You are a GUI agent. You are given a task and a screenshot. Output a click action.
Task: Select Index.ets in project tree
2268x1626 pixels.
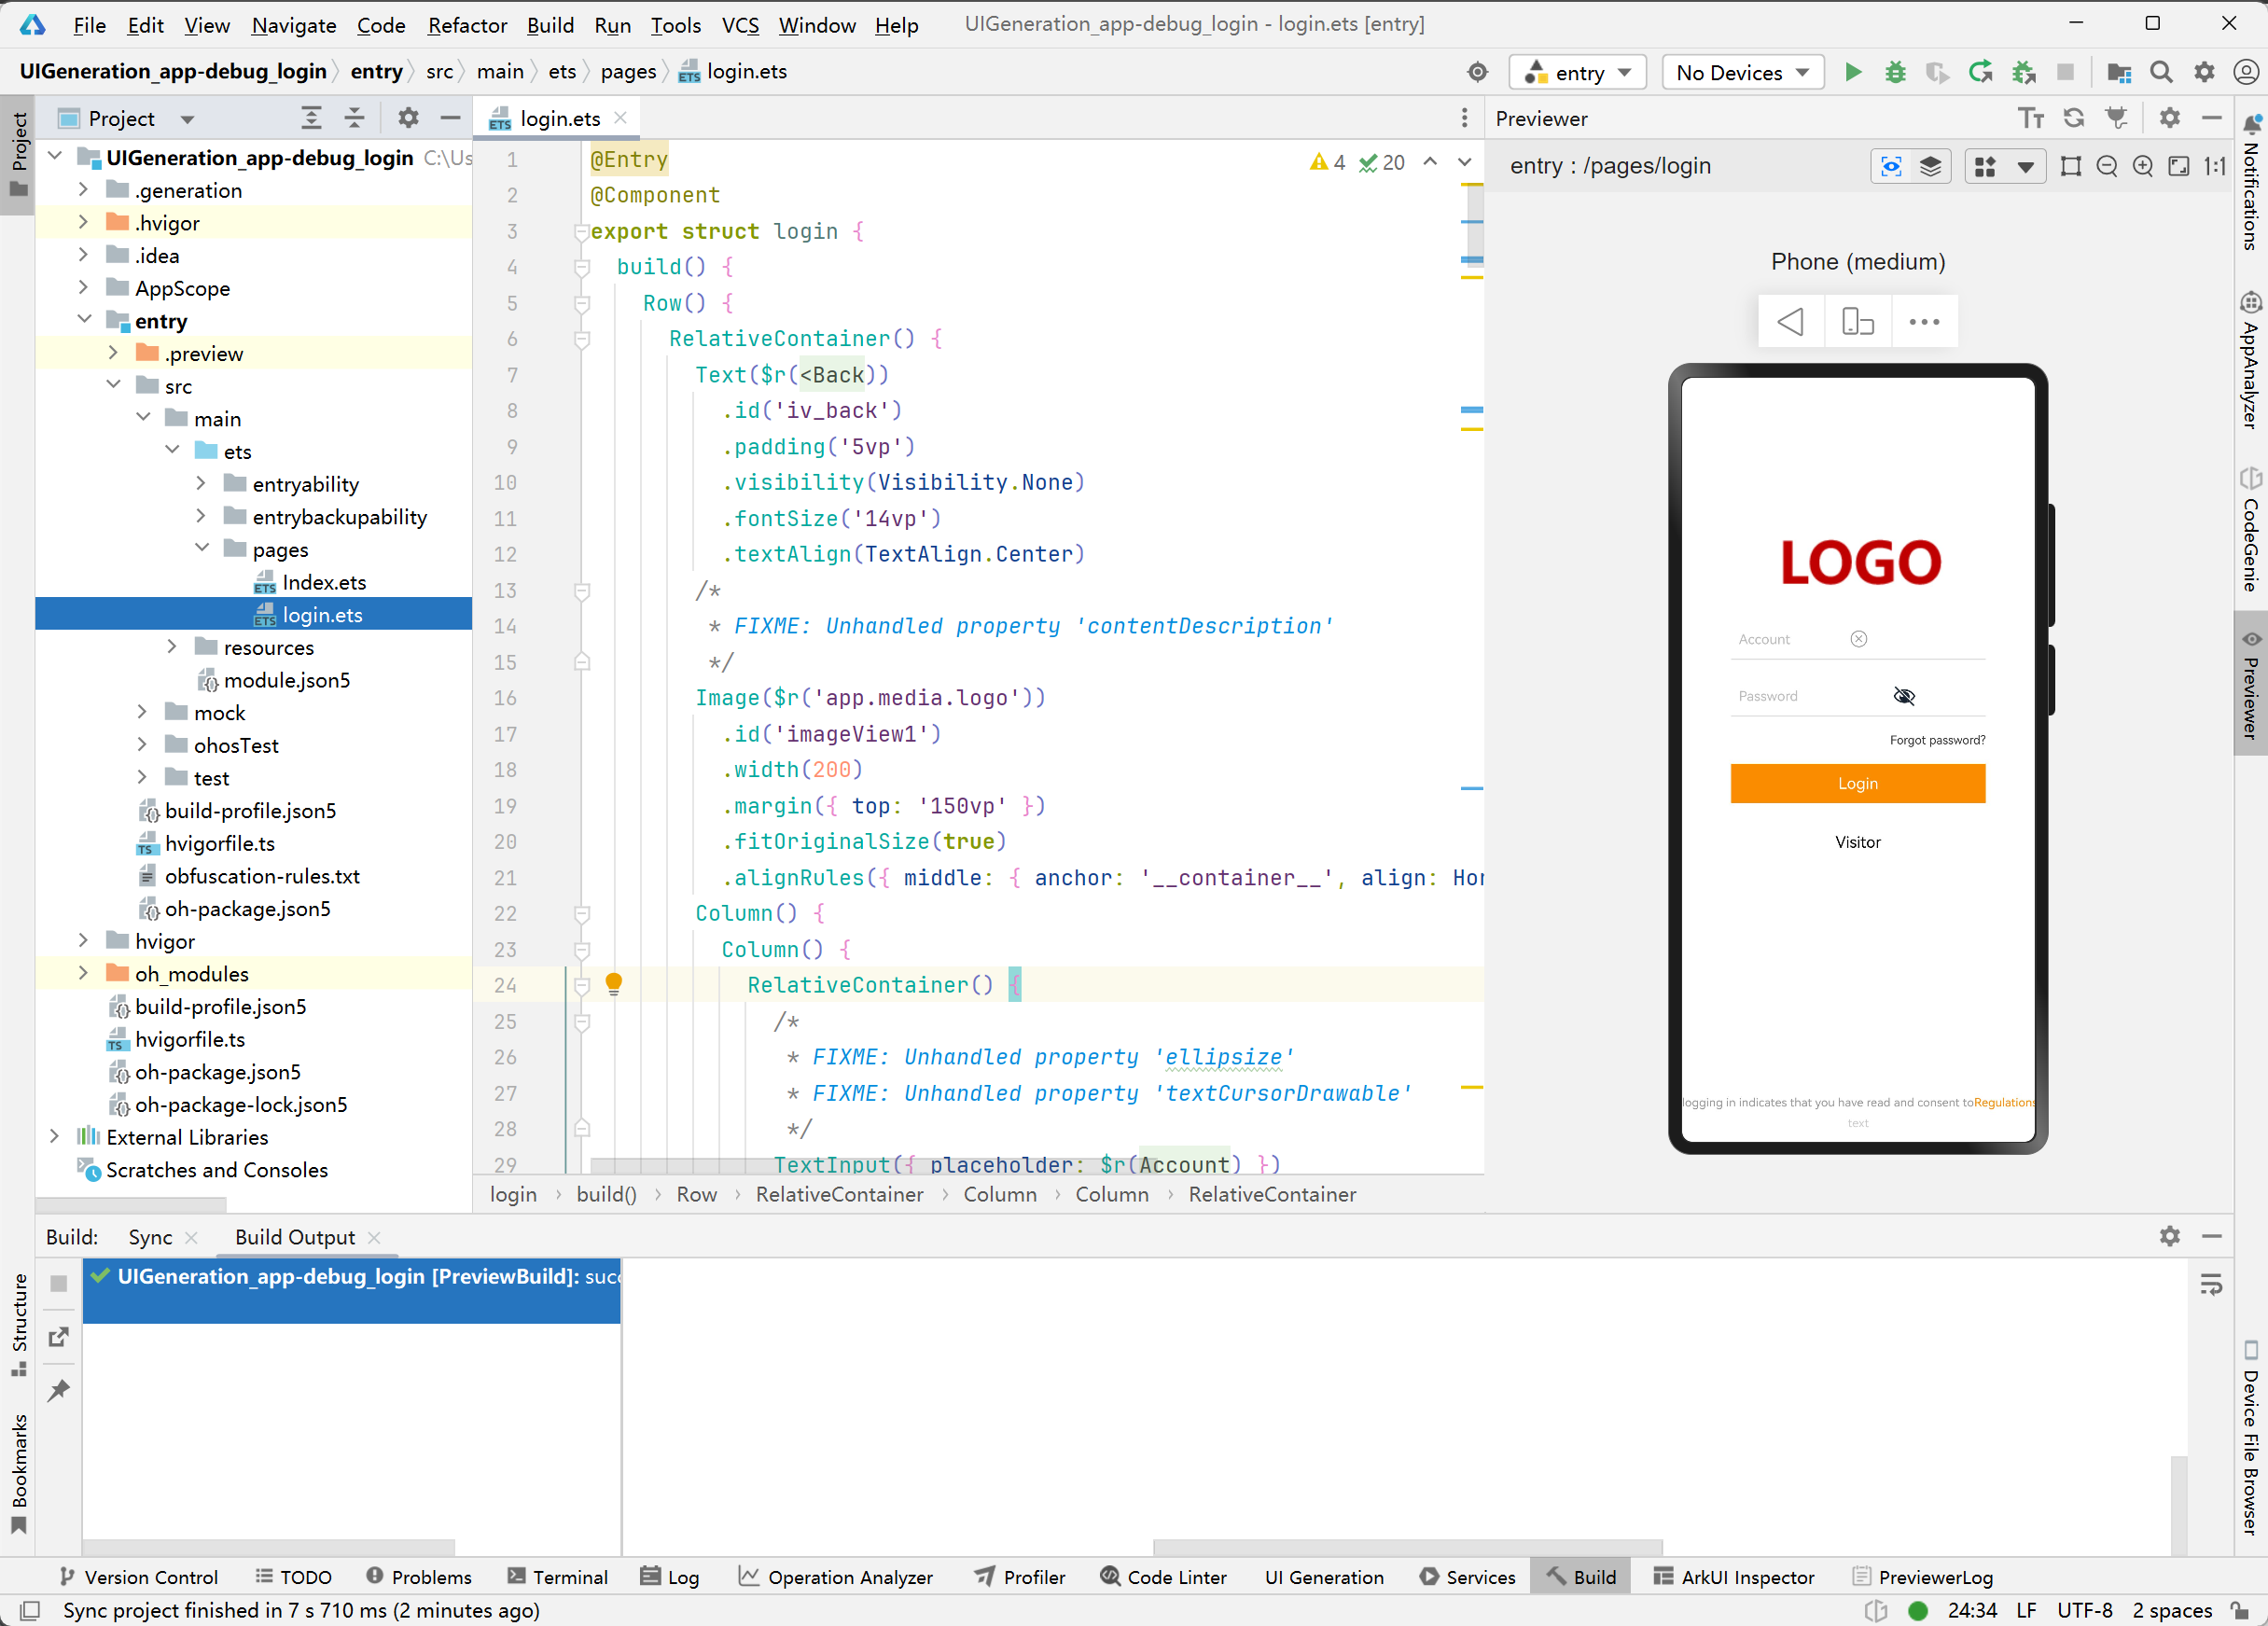pyautogui.click(x=324, y=582)
